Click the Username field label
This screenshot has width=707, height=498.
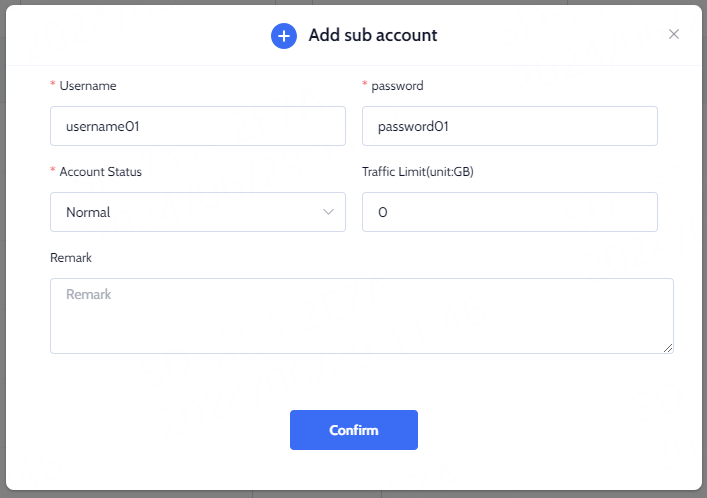88,86
